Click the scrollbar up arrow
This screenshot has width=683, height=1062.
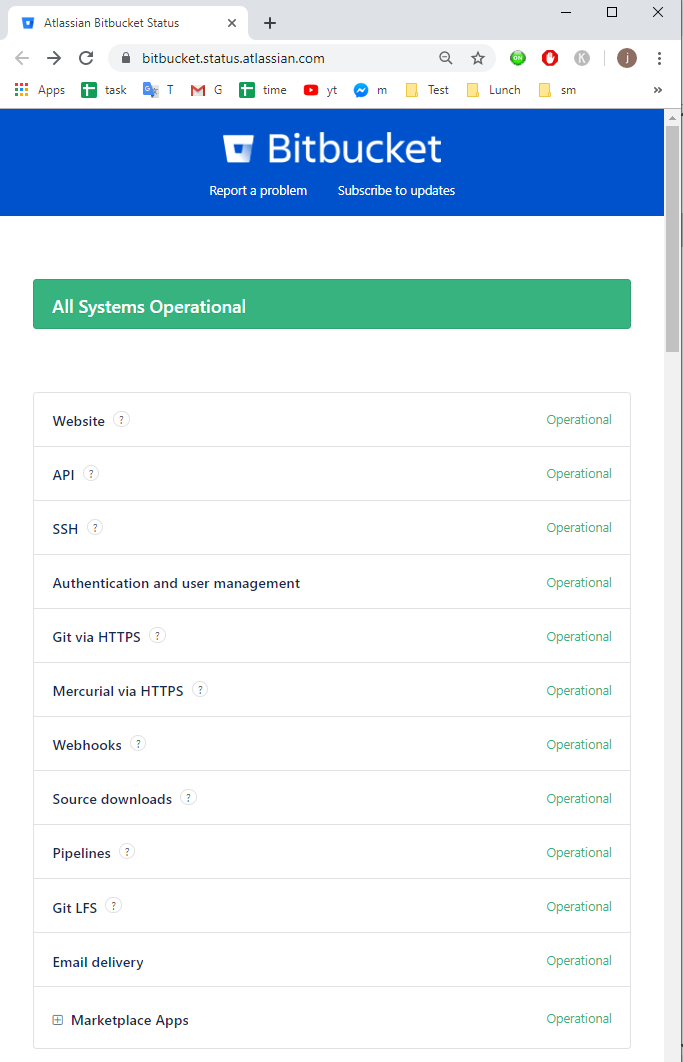click(x=672, y=118)
